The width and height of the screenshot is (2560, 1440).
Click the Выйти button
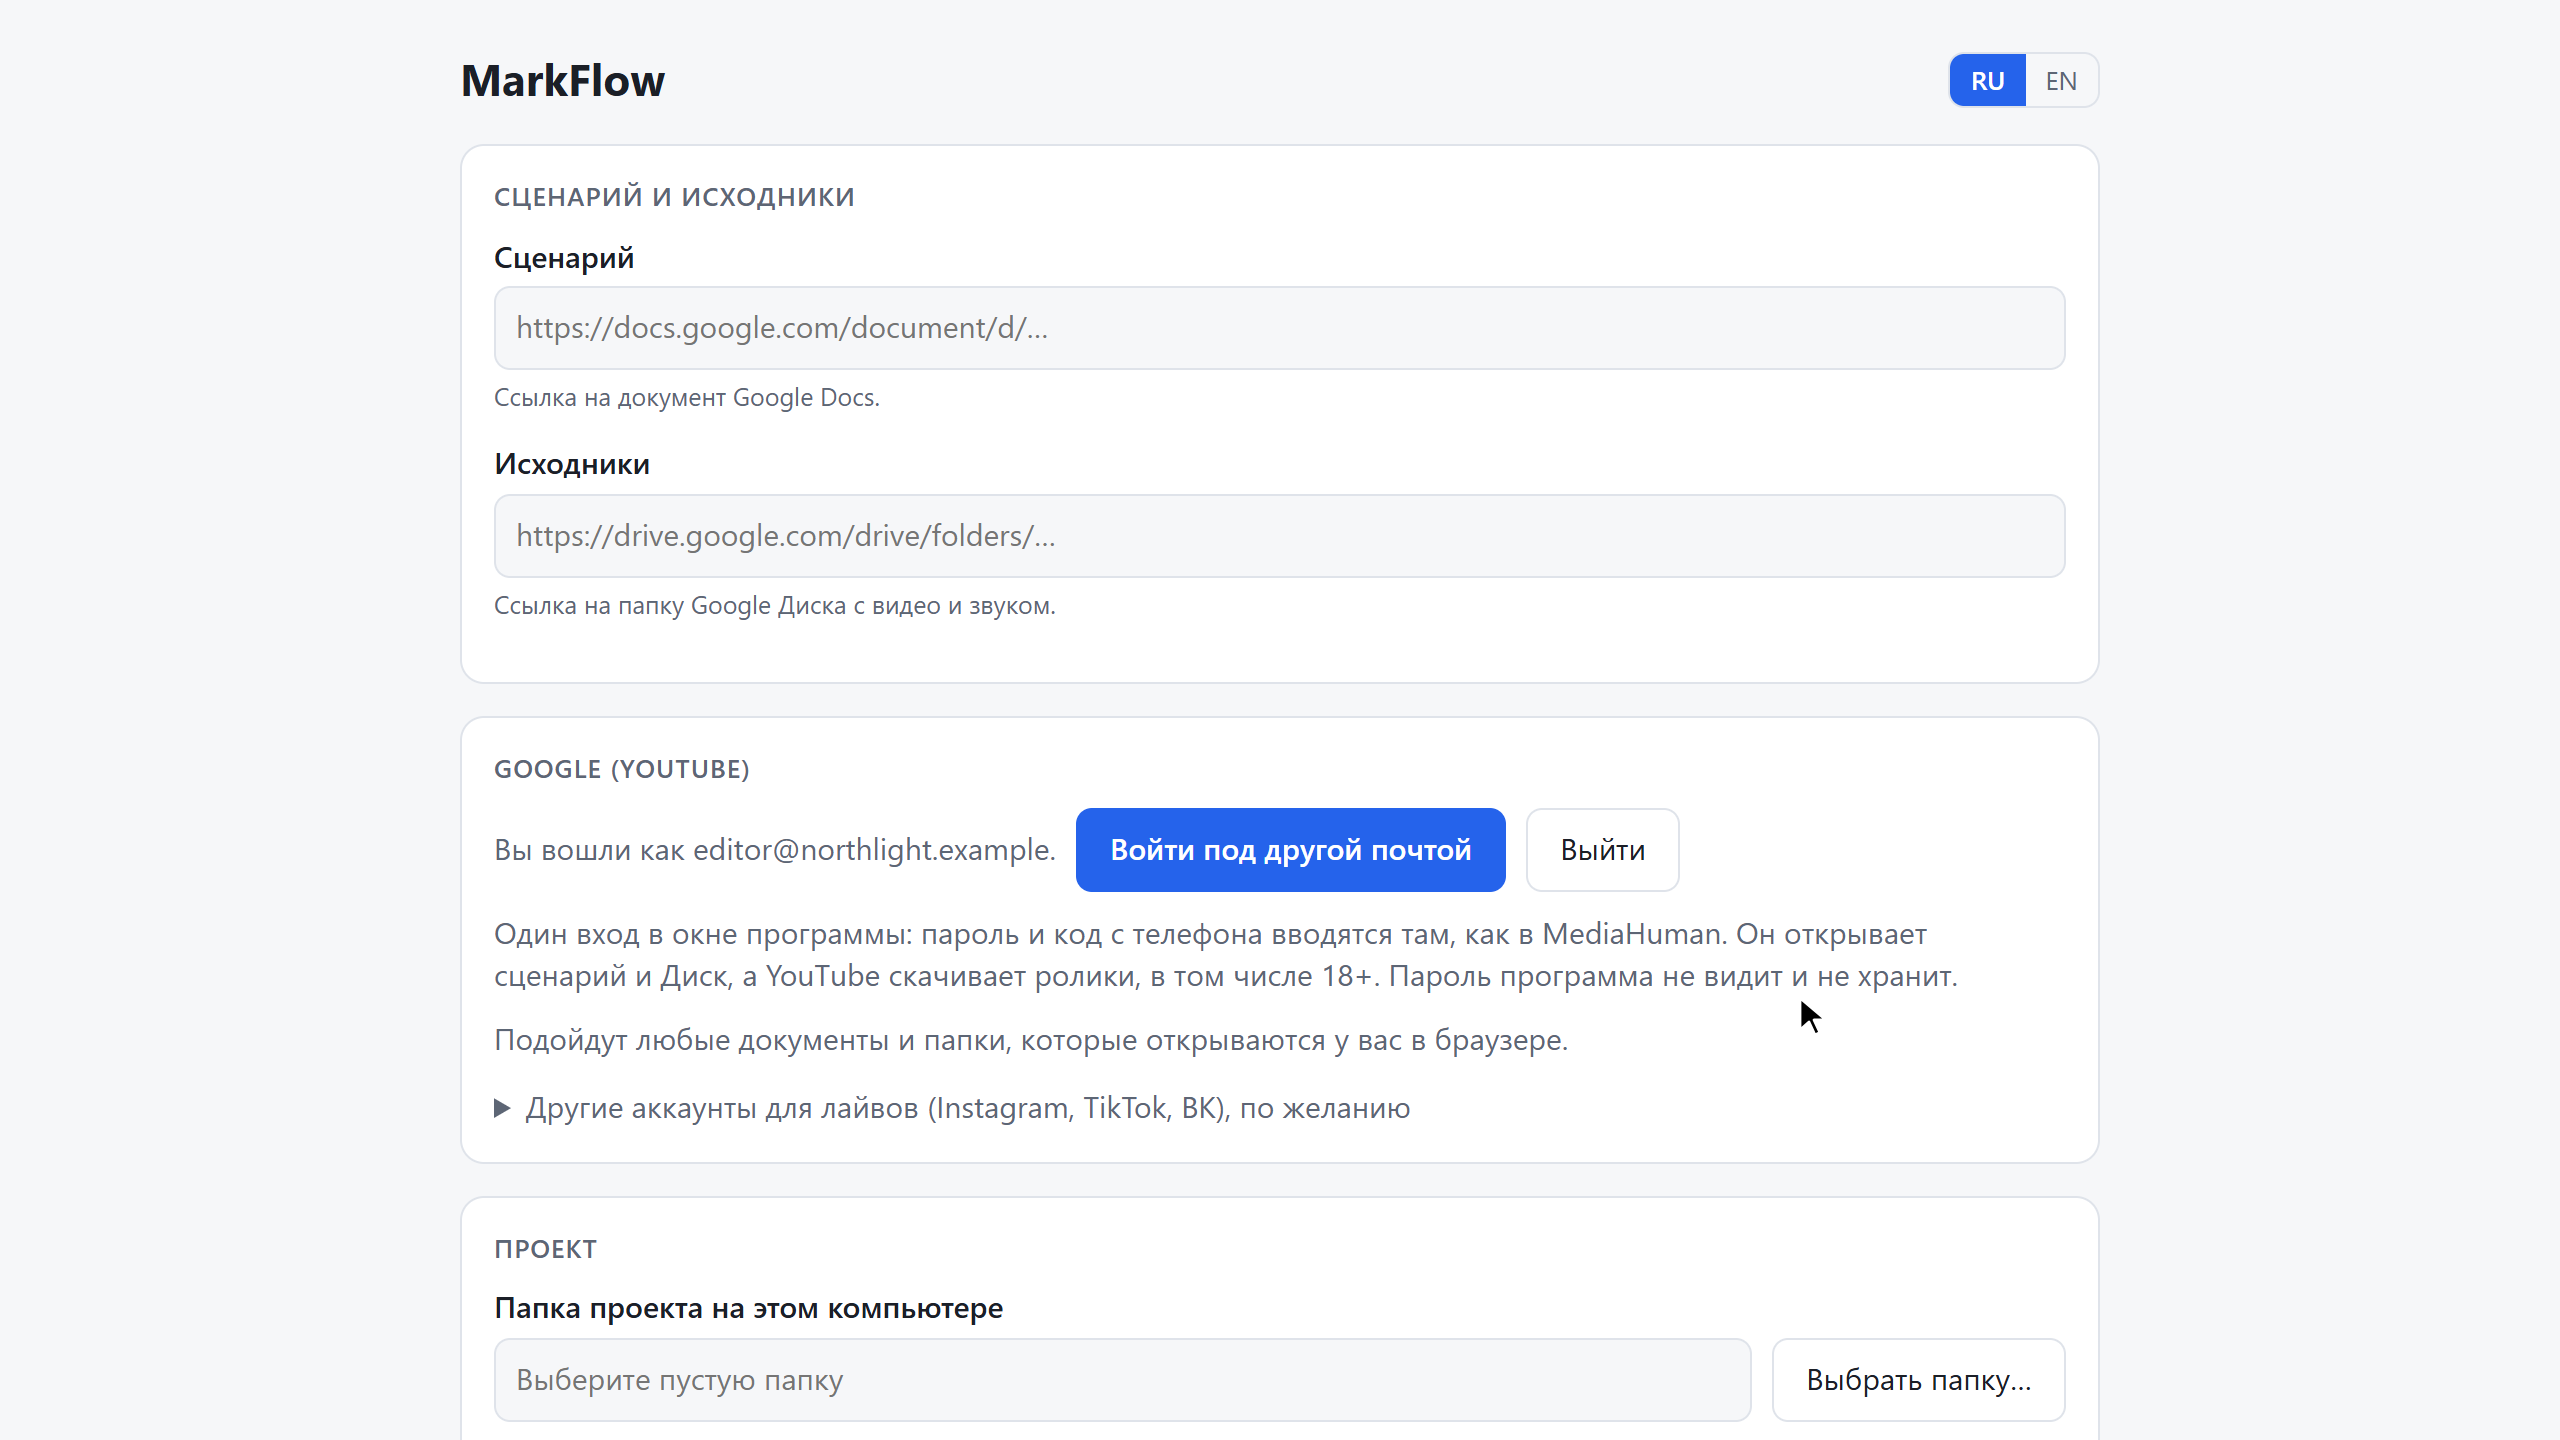(x=1602, y=850)
